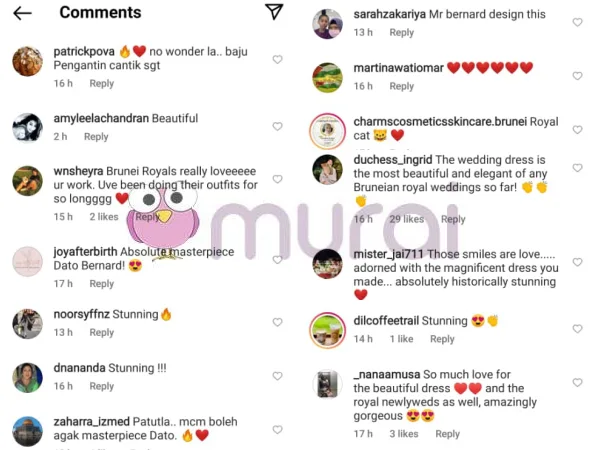Screen dimensions: 600x450
Task: Like patrickpova's comment with the heart
Action: coord(277,59)
